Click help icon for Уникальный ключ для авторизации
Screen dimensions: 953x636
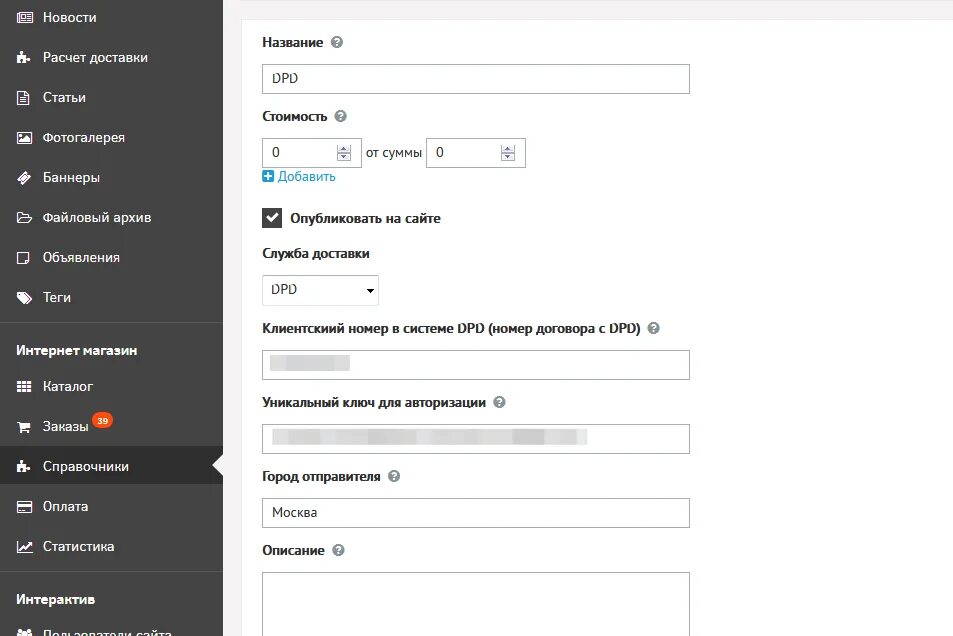pyautogui.click(x=499, y=403)
